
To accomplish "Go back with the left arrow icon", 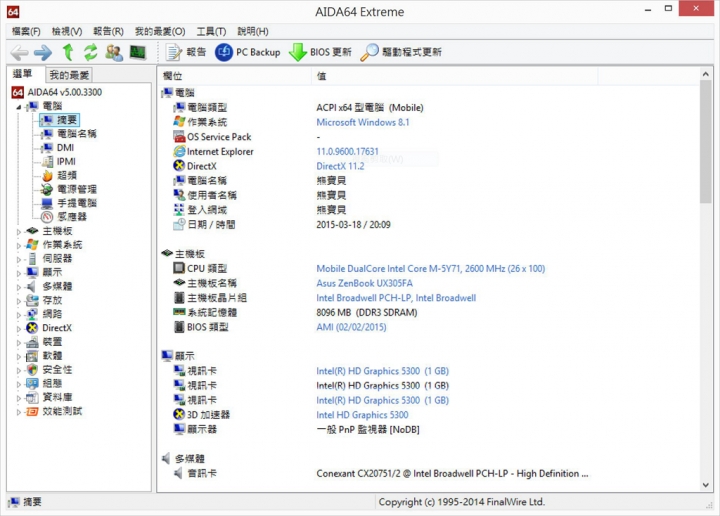I will (19, 53).
